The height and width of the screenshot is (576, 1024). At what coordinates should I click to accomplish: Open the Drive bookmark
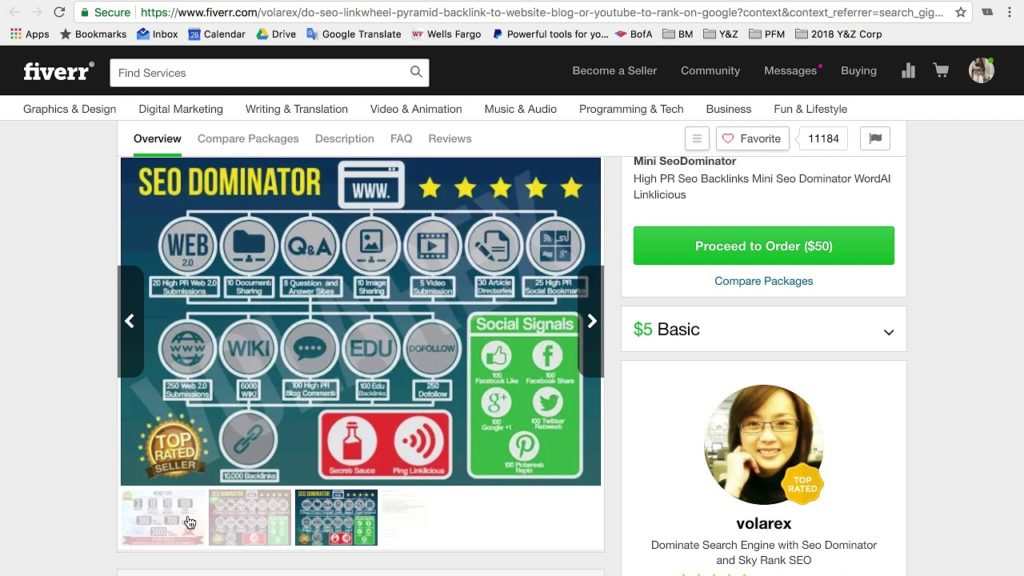pos(276,34)
